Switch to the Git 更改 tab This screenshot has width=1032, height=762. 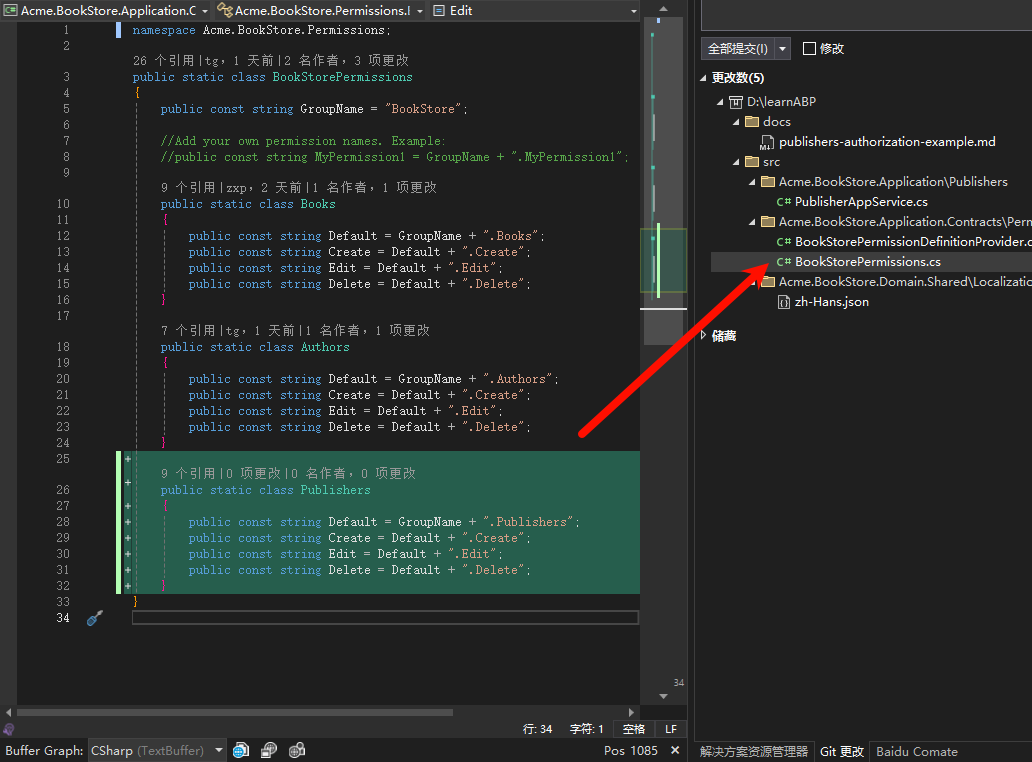842,751
